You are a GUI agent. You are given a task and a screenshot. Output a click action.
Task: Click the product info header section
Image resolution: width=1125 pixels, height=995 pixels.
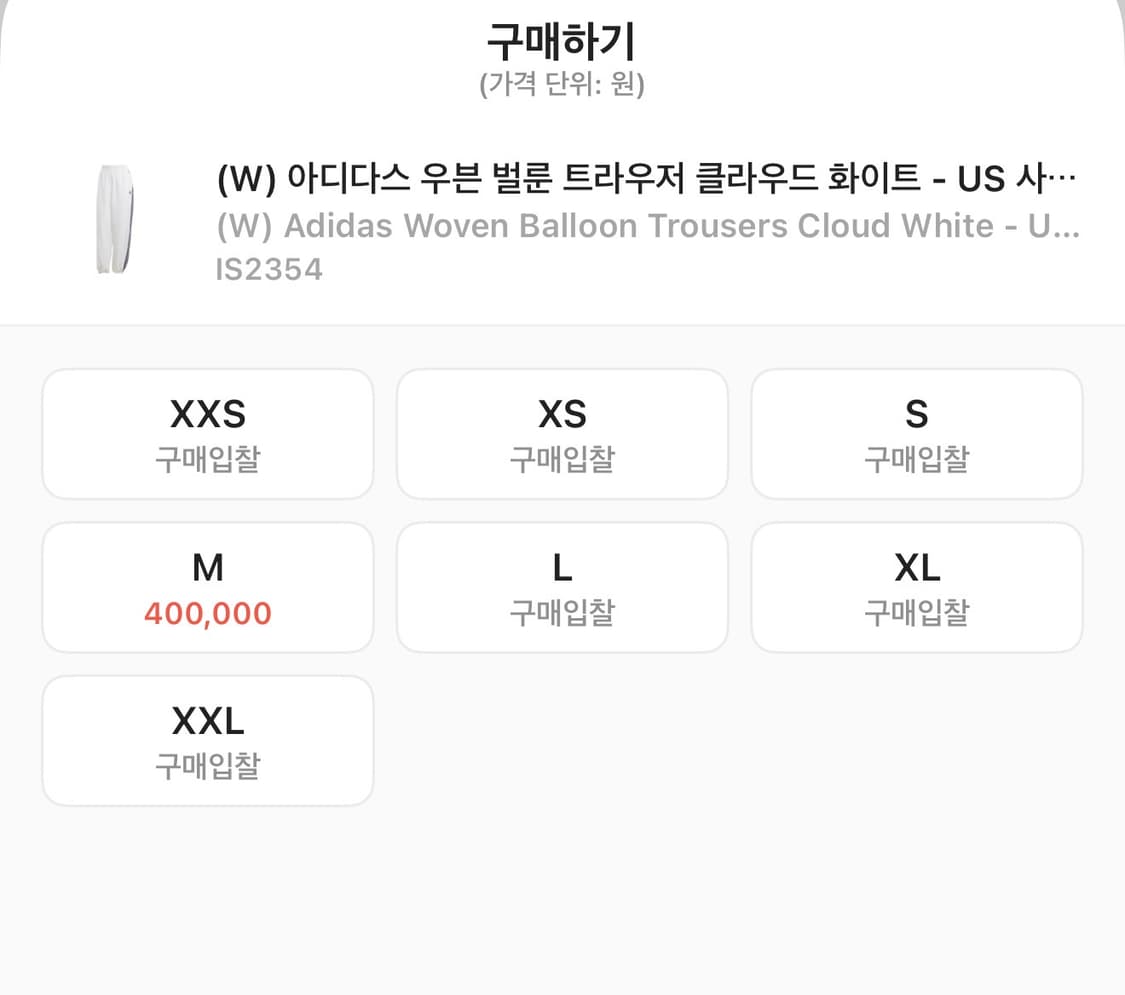562,222
